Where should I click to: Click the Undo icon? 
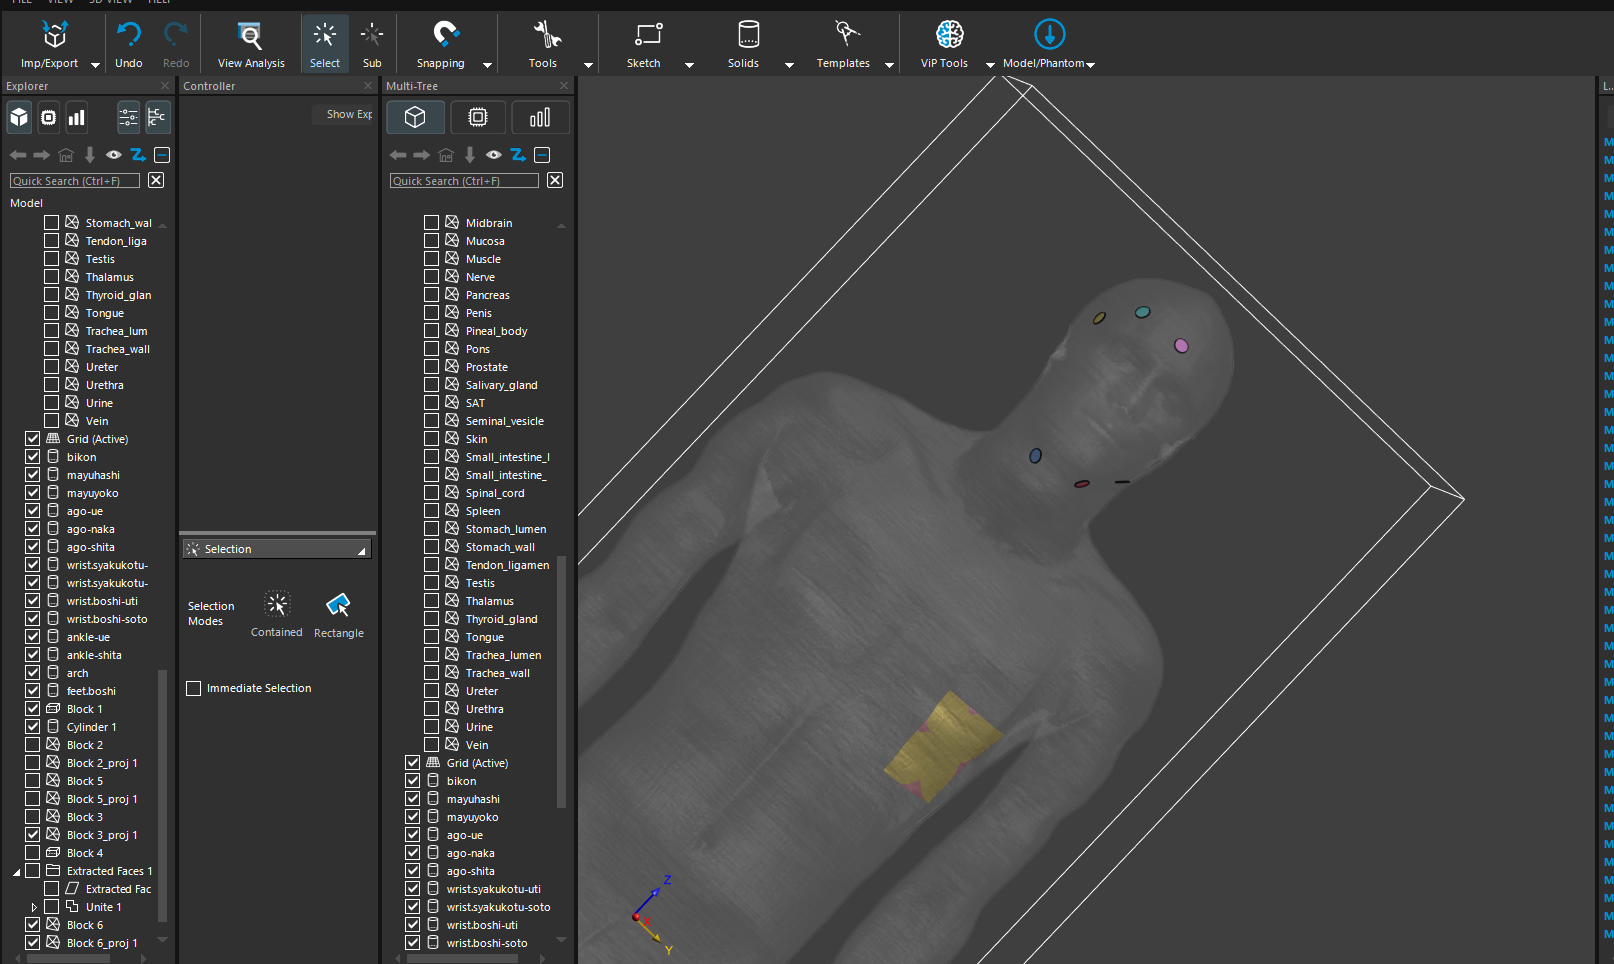pos(128,35)
